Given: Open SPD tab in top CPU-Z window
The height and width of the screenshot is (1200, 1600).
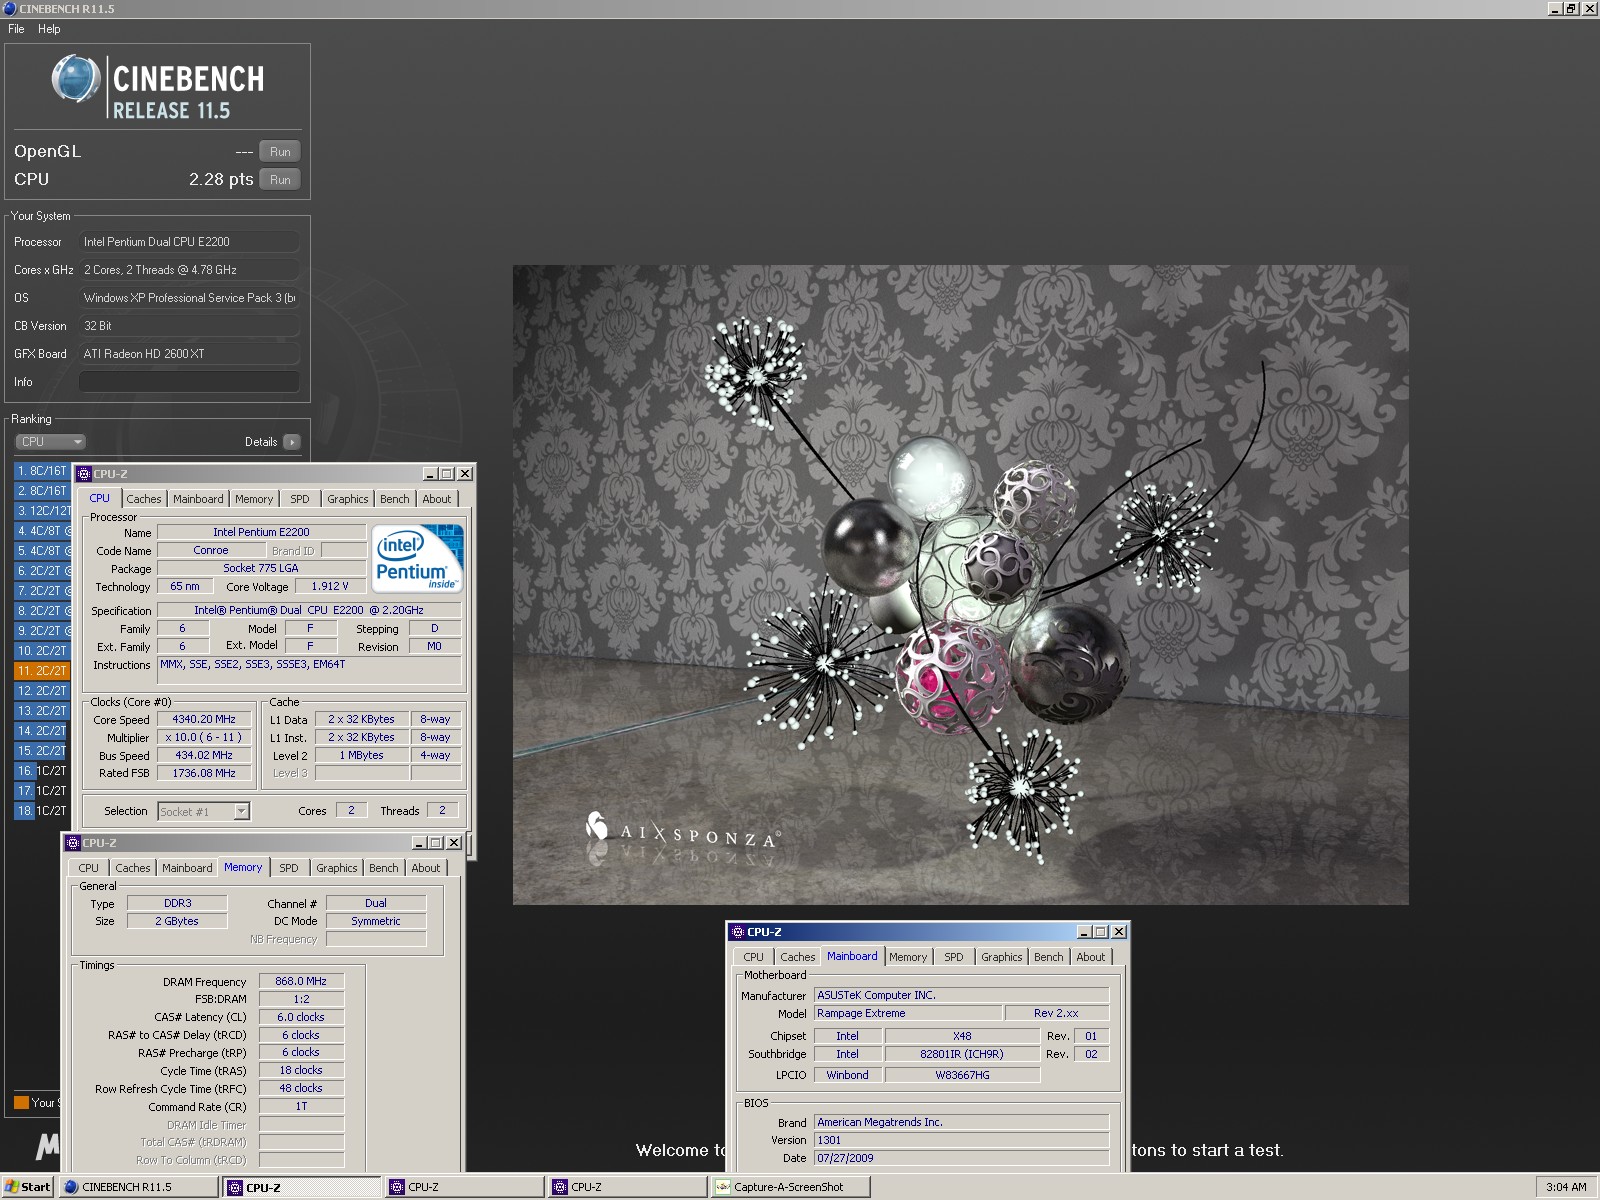Looking at the screenshot, I should (299, 499).
